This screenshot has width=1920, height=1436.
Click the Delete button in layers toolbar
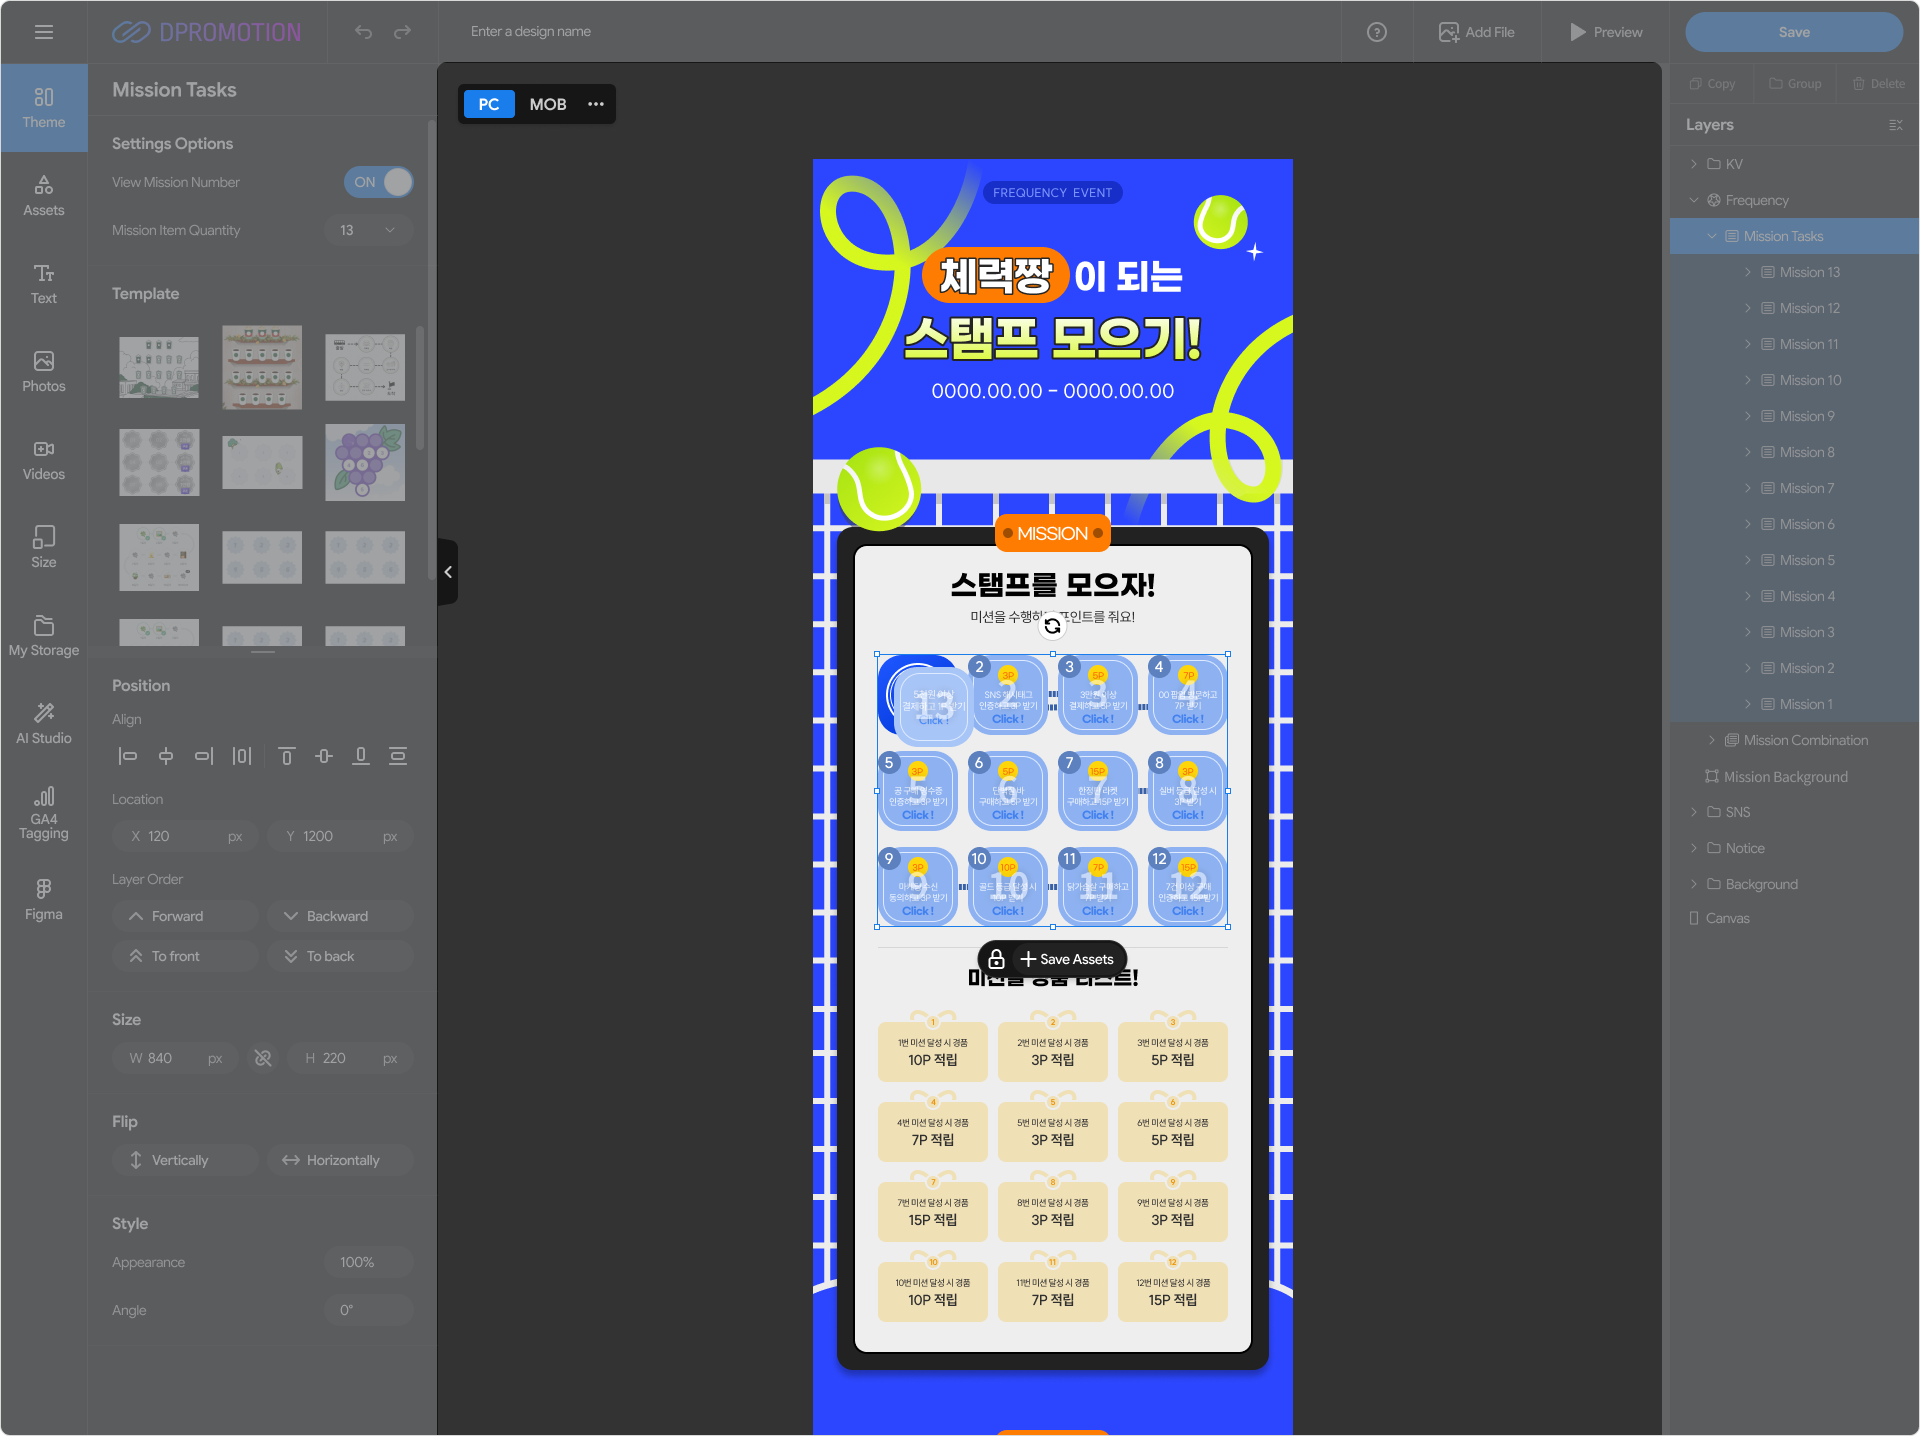tap(1878, 84)
